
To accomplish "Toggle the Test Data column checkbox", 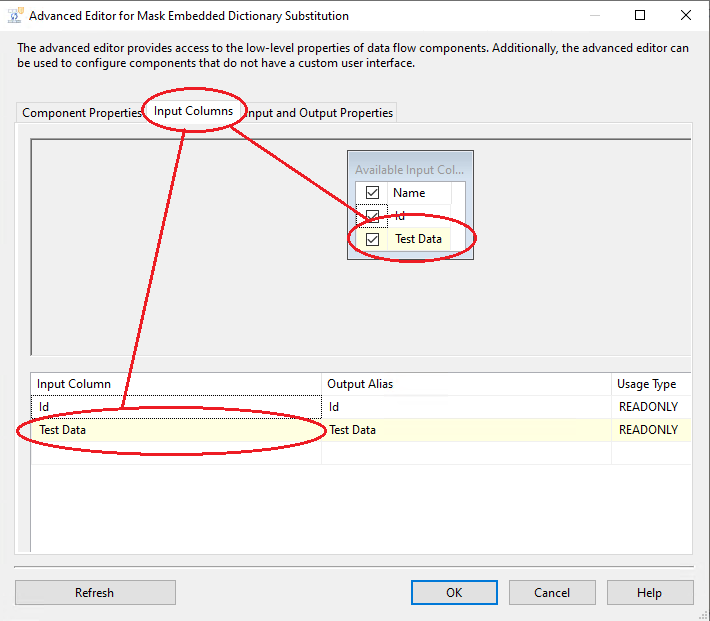I will point(372,239).
